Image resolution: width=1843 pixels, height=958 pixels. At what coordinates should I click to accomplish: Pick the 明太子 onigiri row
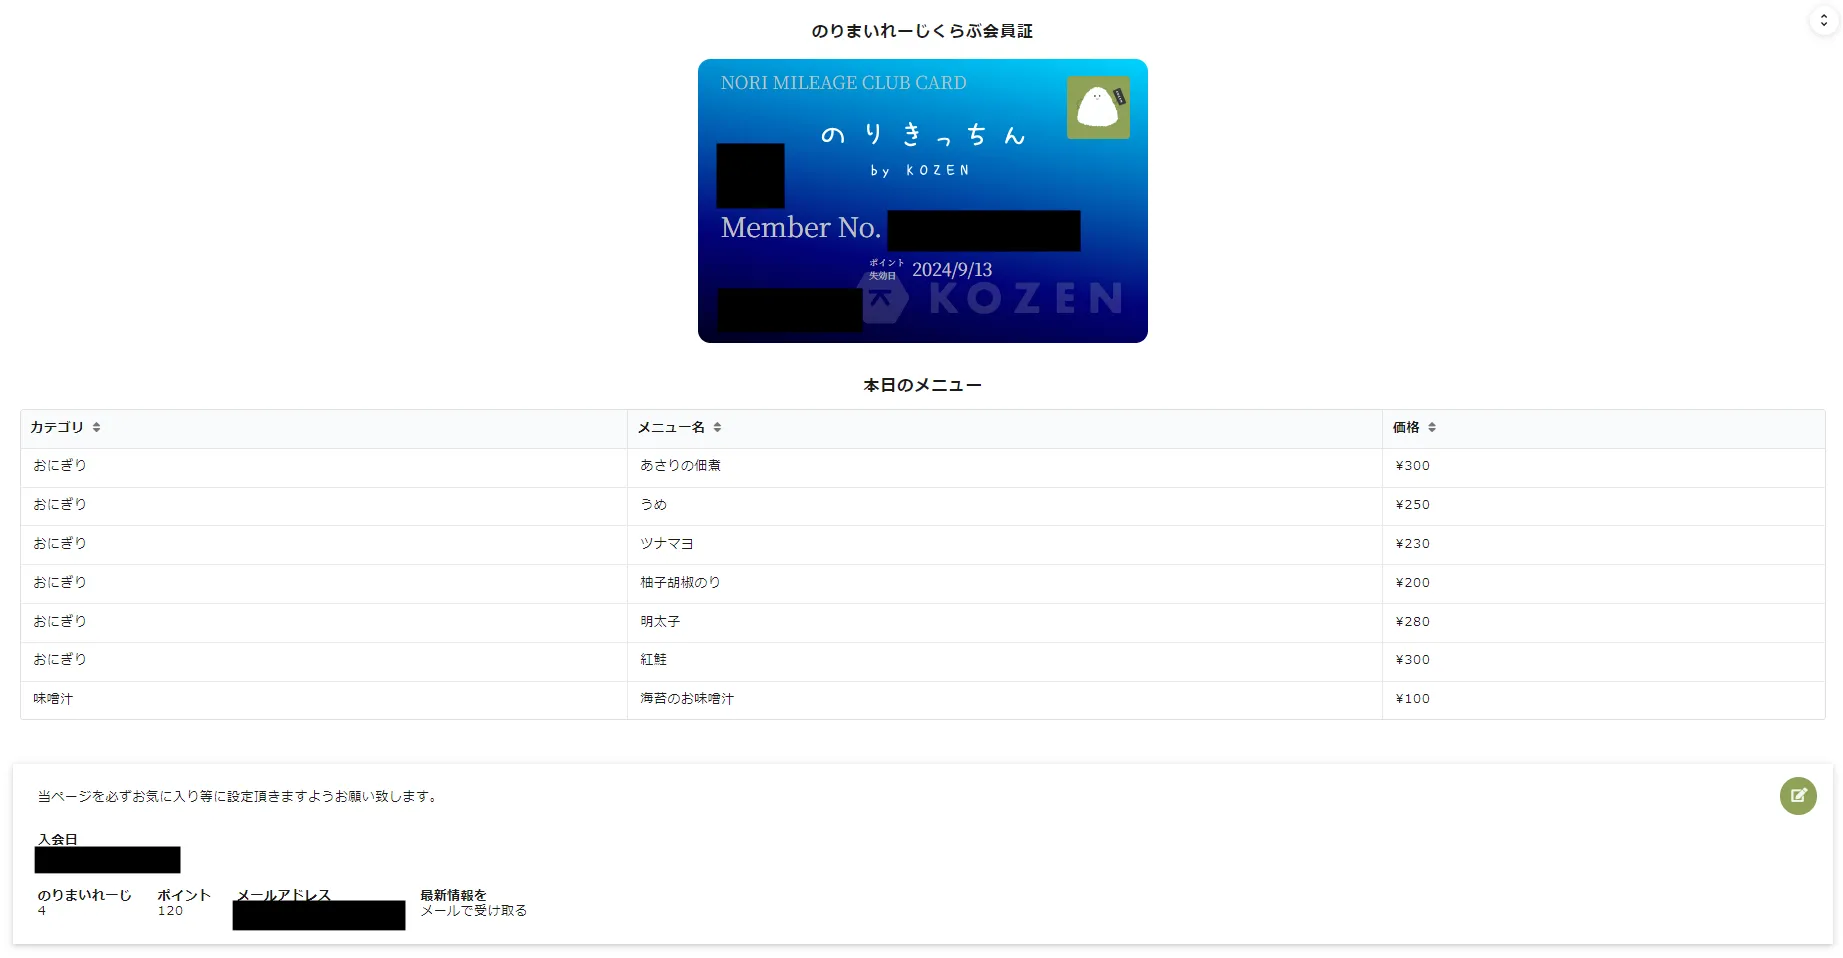point(660,622)
